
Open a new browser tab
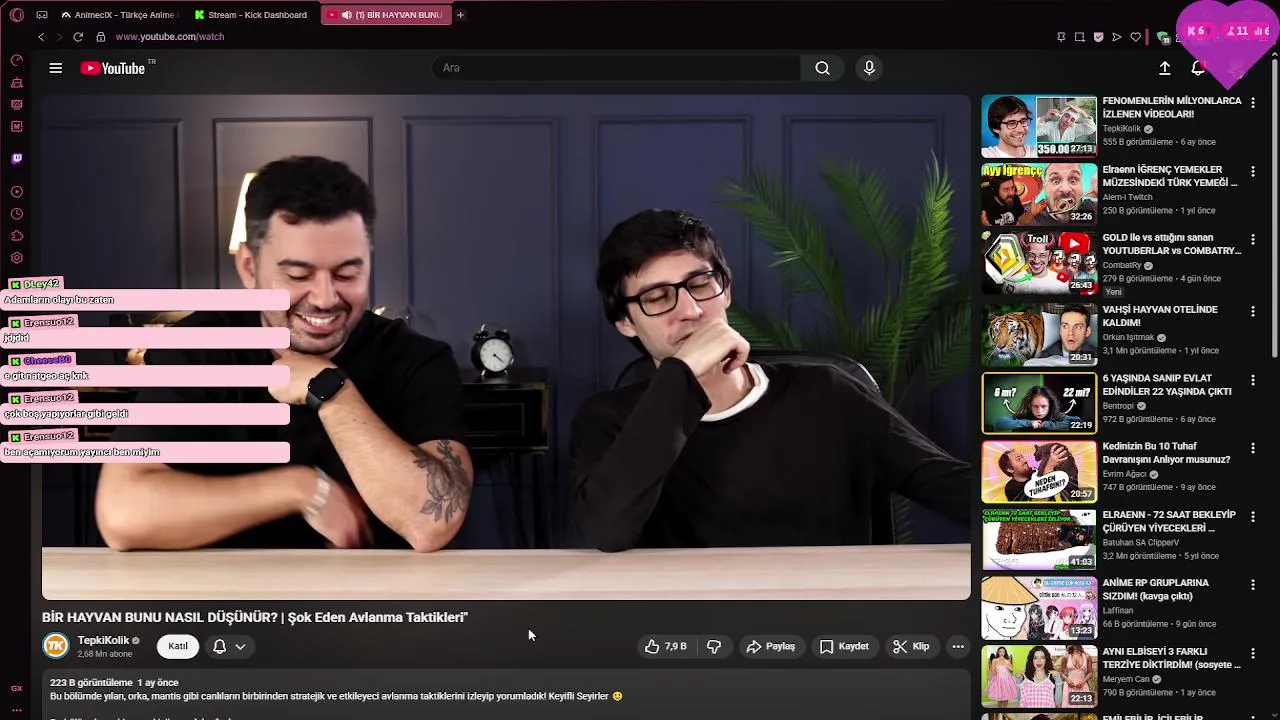pos(460,15)
